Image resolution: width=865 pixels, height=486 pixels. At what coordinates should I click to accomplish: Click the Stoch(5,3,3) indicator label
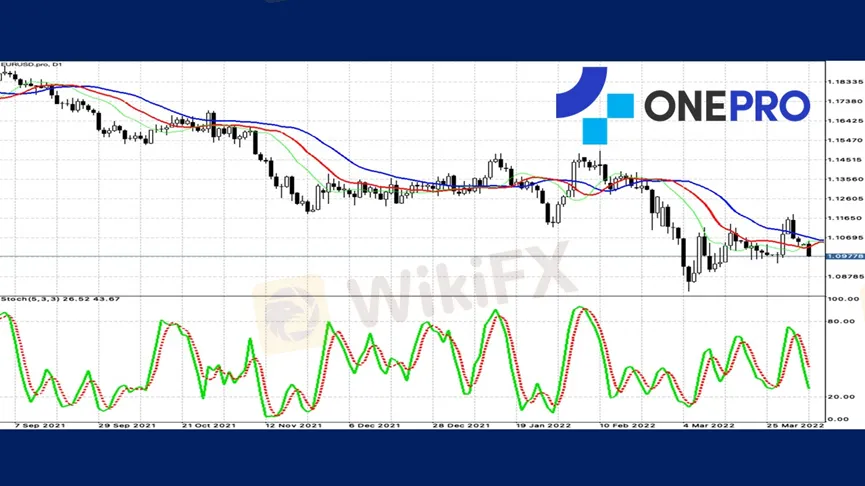click(46, 299)
